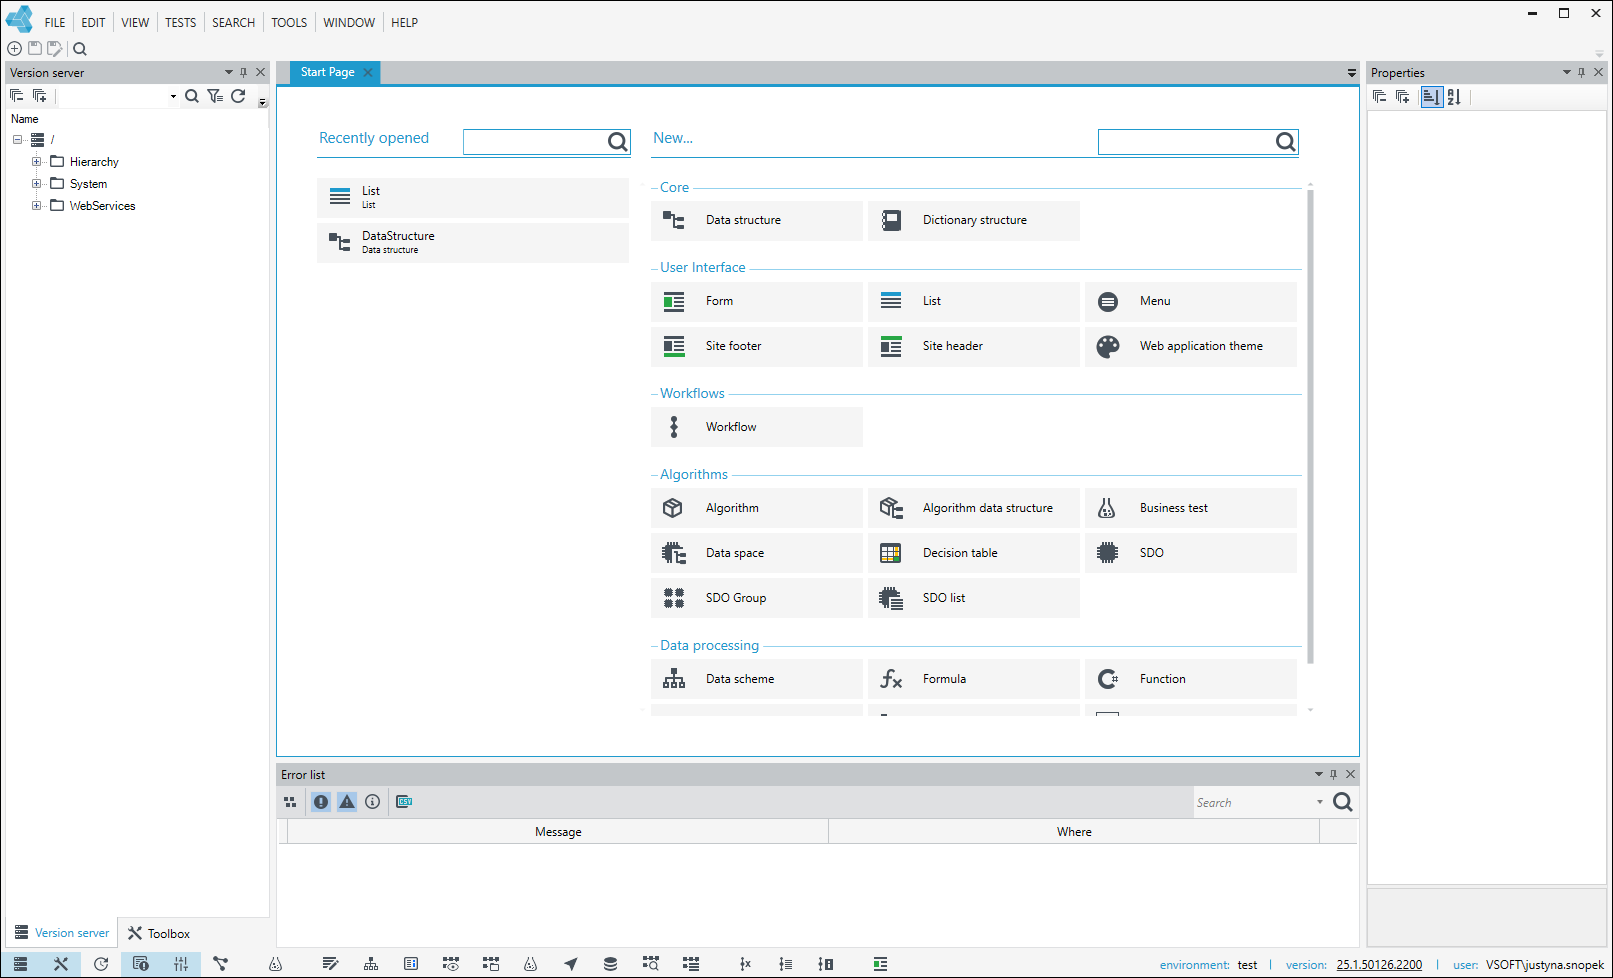Click the Error list search magnifier
Image resolution: width=1613 pixels, height=978 pixels.
coord(1343,802)
